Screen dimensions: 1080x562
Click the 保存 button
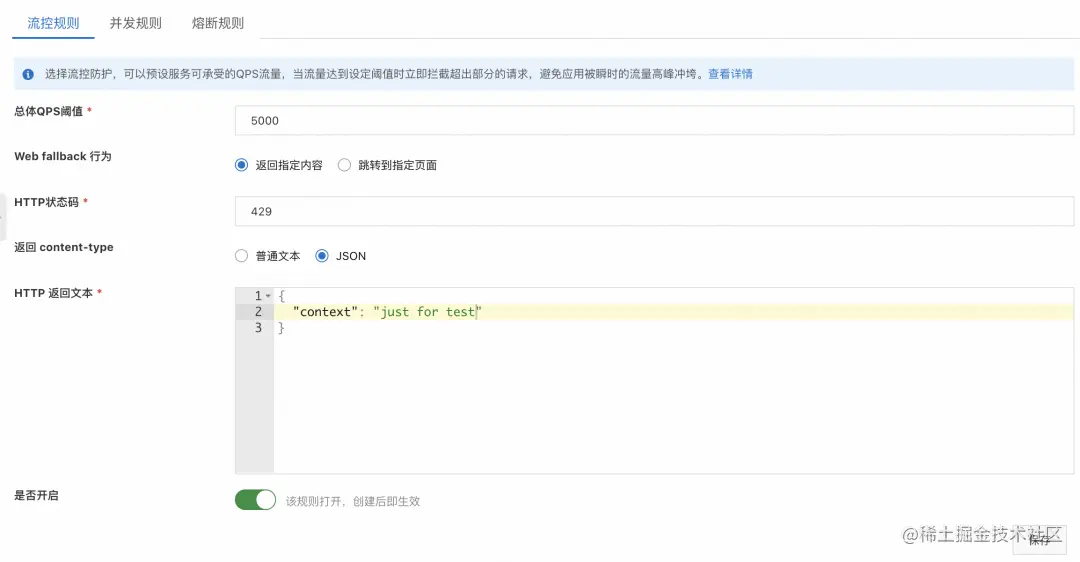(x=1039, y=540)
